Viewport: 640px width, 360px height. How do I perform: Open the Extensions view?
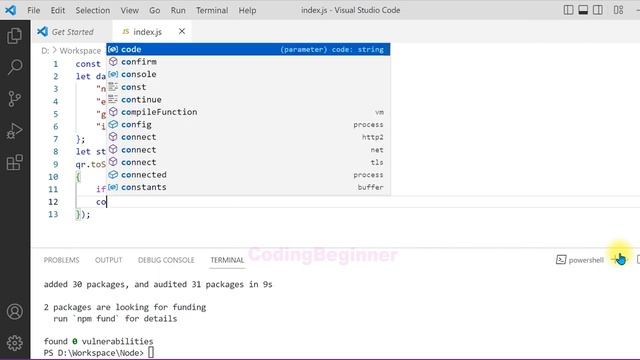coord(15,162)
